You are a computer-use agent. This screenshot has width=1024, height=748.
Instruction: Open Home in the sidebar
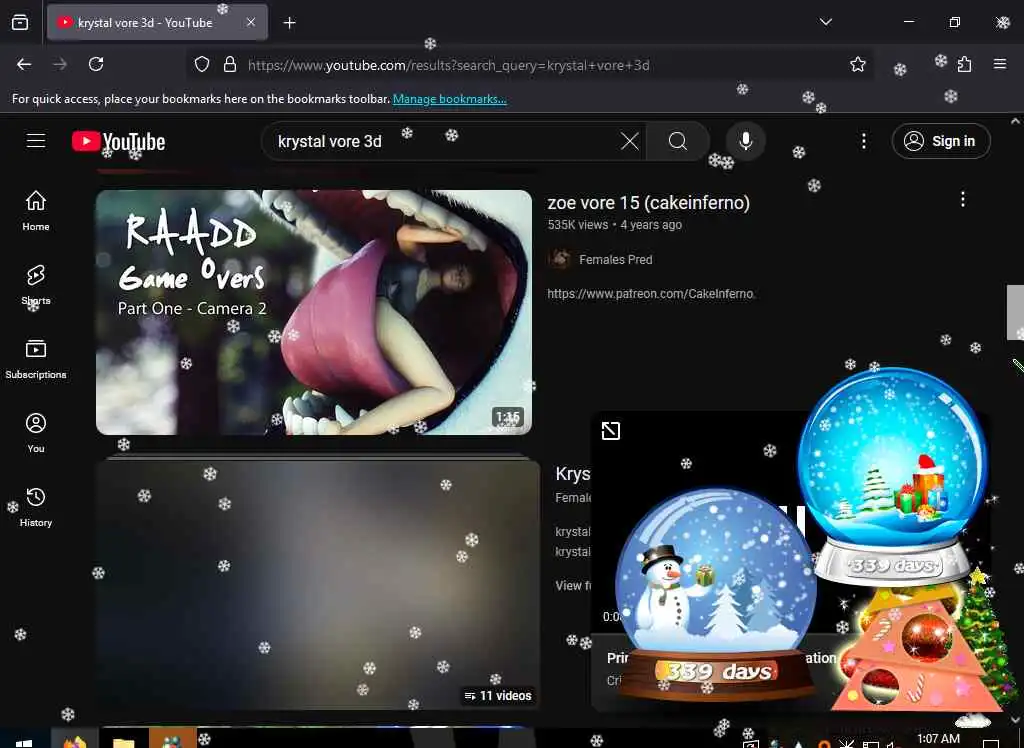coord(36,210)
